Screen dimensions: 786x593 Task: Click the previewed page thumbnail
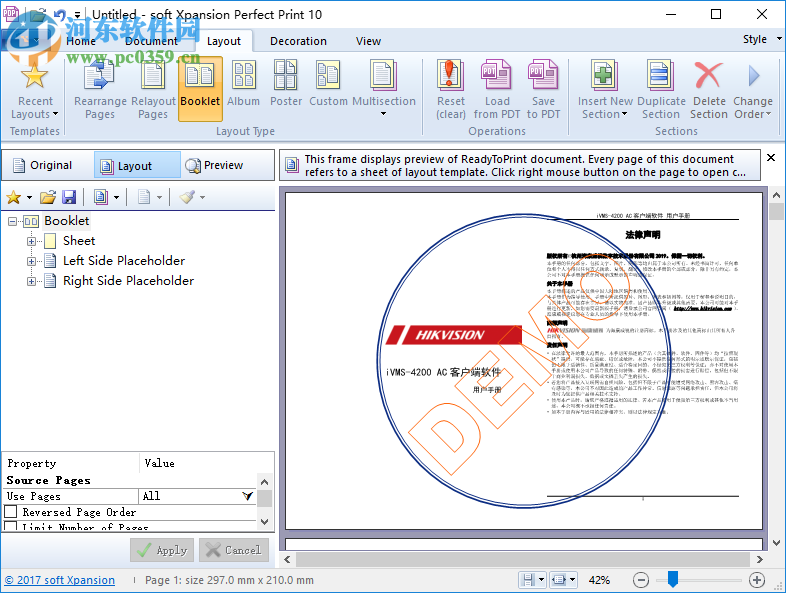tap(524, 361)
